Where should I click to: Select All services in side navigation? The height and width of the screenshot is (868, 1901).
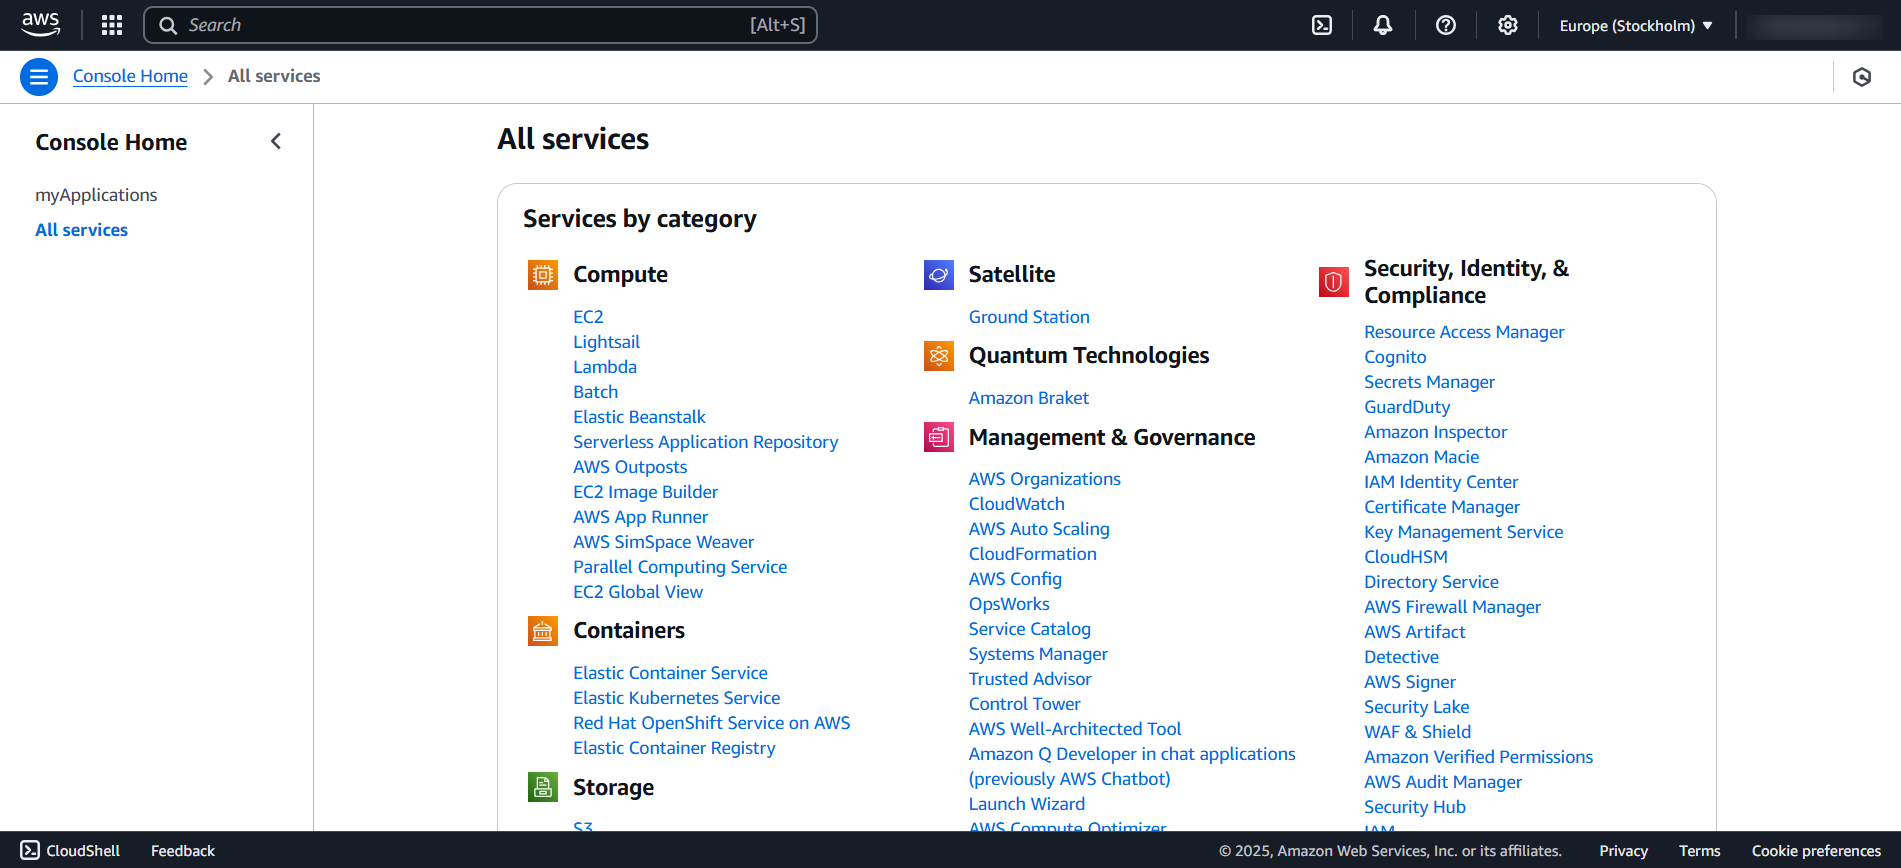[82, 230]
